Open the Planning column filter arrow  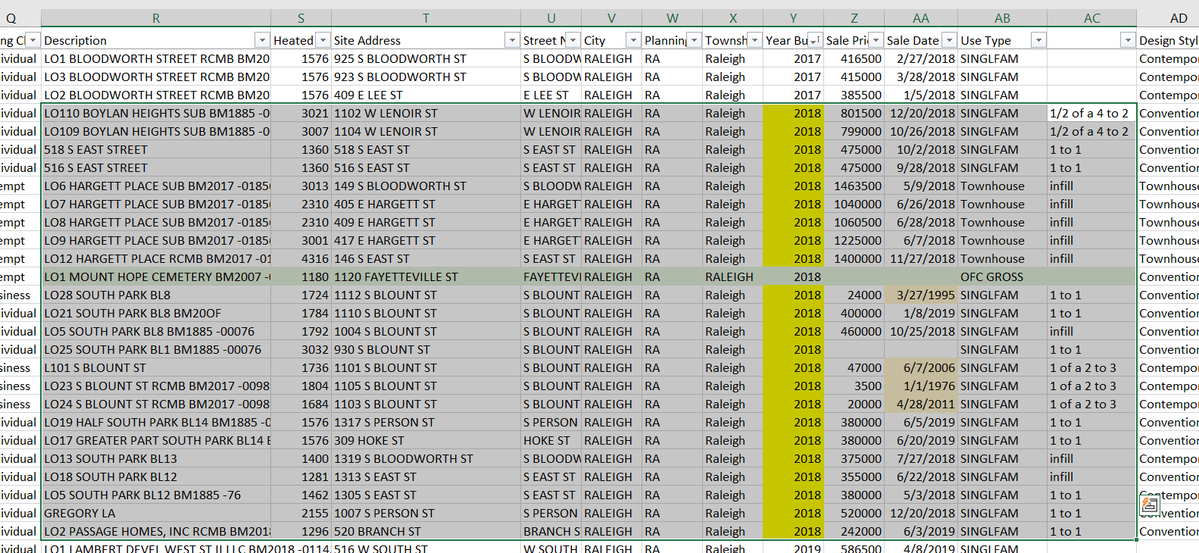pyautogui.click(x=692, y=40)
